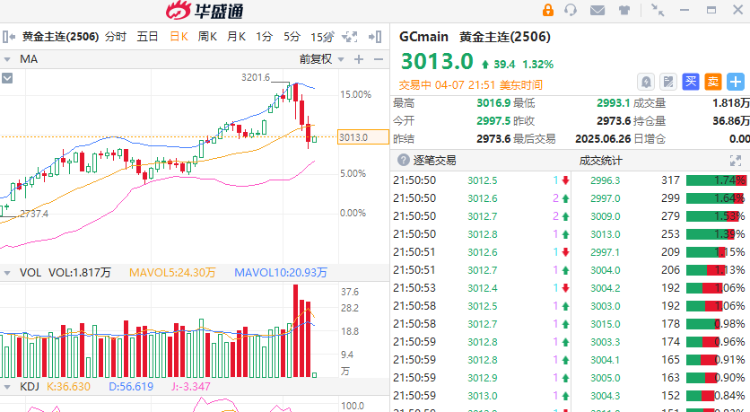The width and height of the screenshot is (750, 412).
Task: Click the 最后交易 date 2025.06.26
Action: coord(603,139)
